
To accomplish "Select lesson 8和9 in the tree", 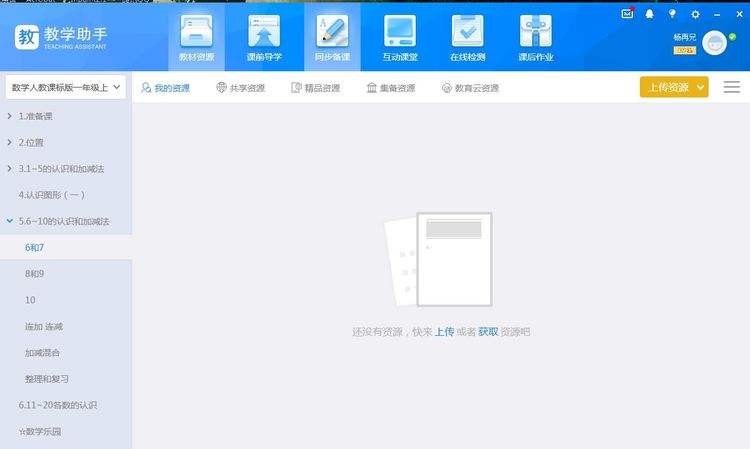I will (x=35, y=273).
